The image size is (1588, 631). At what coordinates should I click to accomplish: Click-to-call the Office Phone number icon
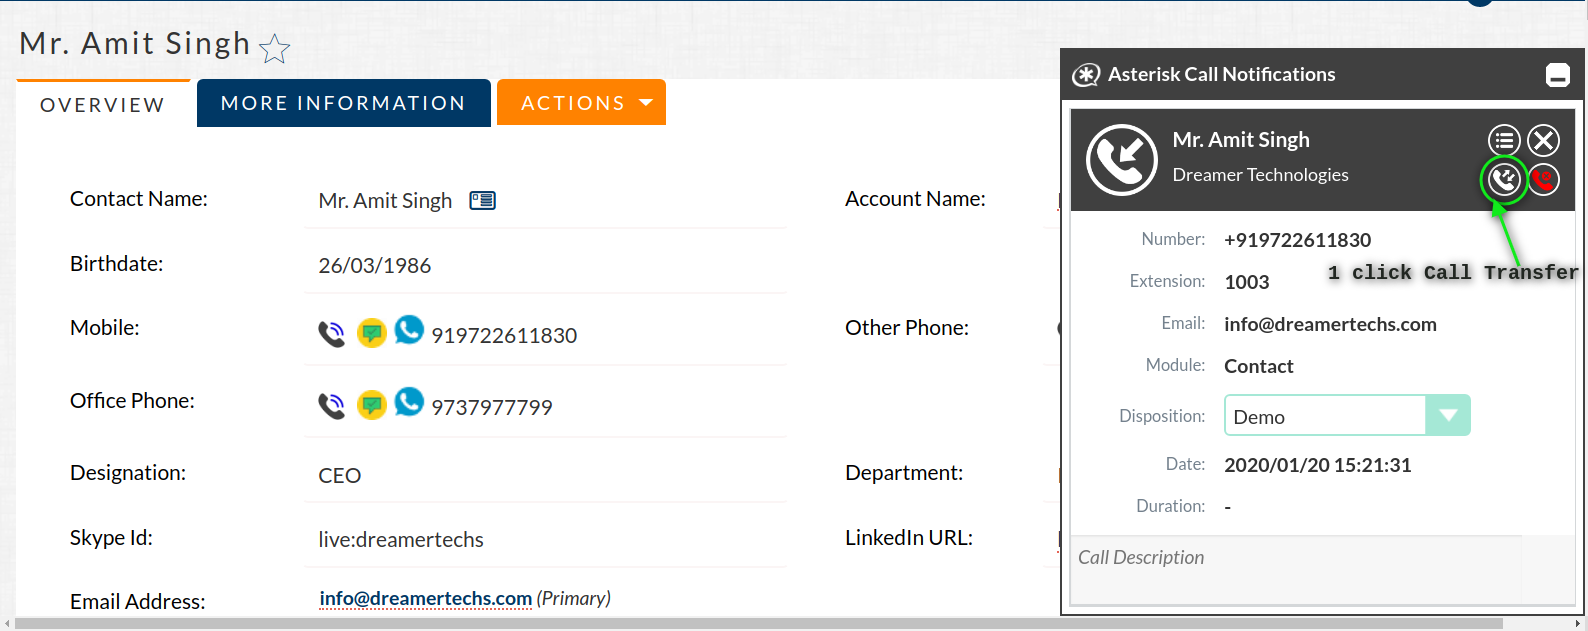pyautogui.click(x=331, y=405)
